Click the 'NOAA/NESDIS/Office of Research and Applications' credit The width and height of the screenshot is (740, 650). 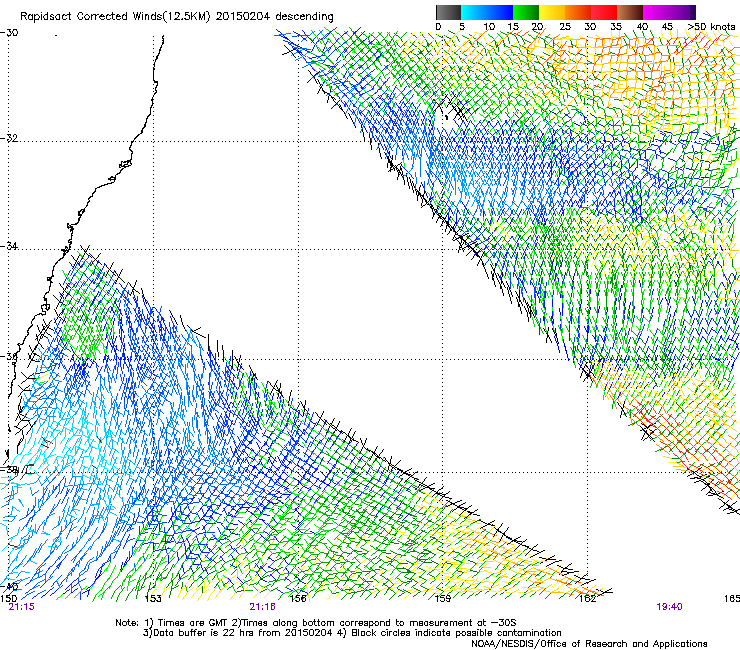(x=589, y=644)
